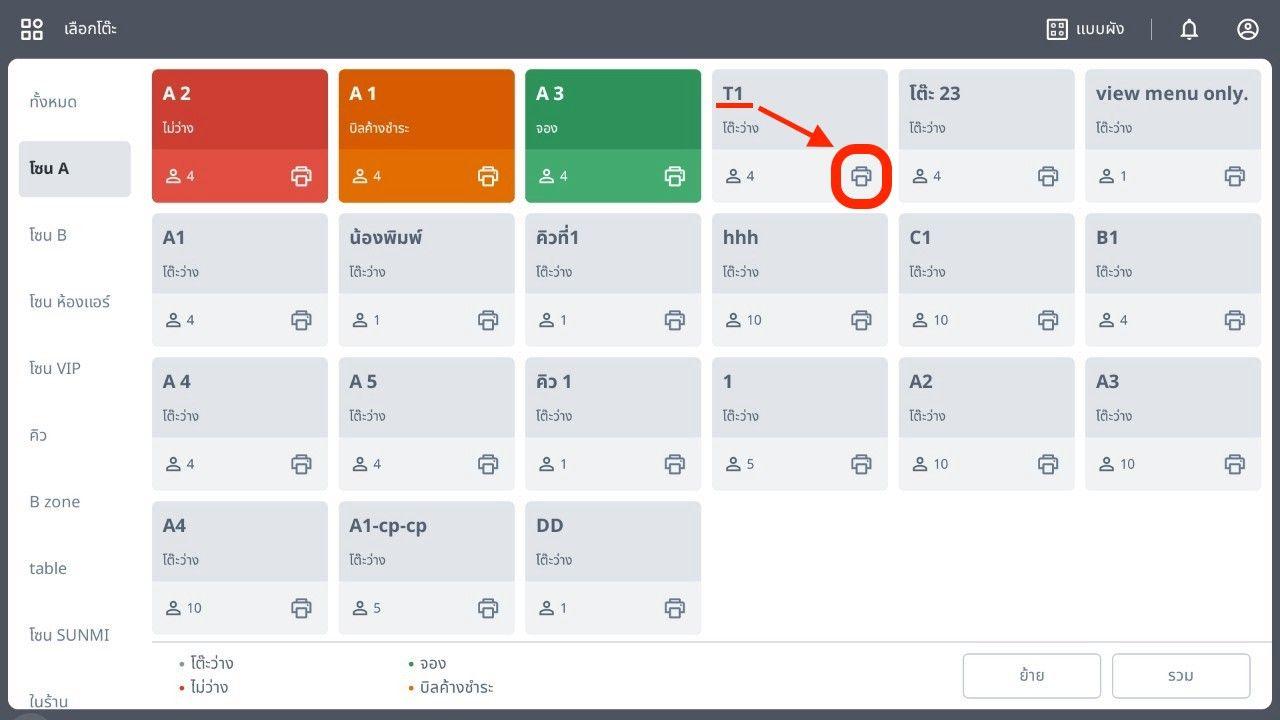This screenshot has height=720, width=1280.
Task: Click printer icon on table DD
Action: click(675, 609)
